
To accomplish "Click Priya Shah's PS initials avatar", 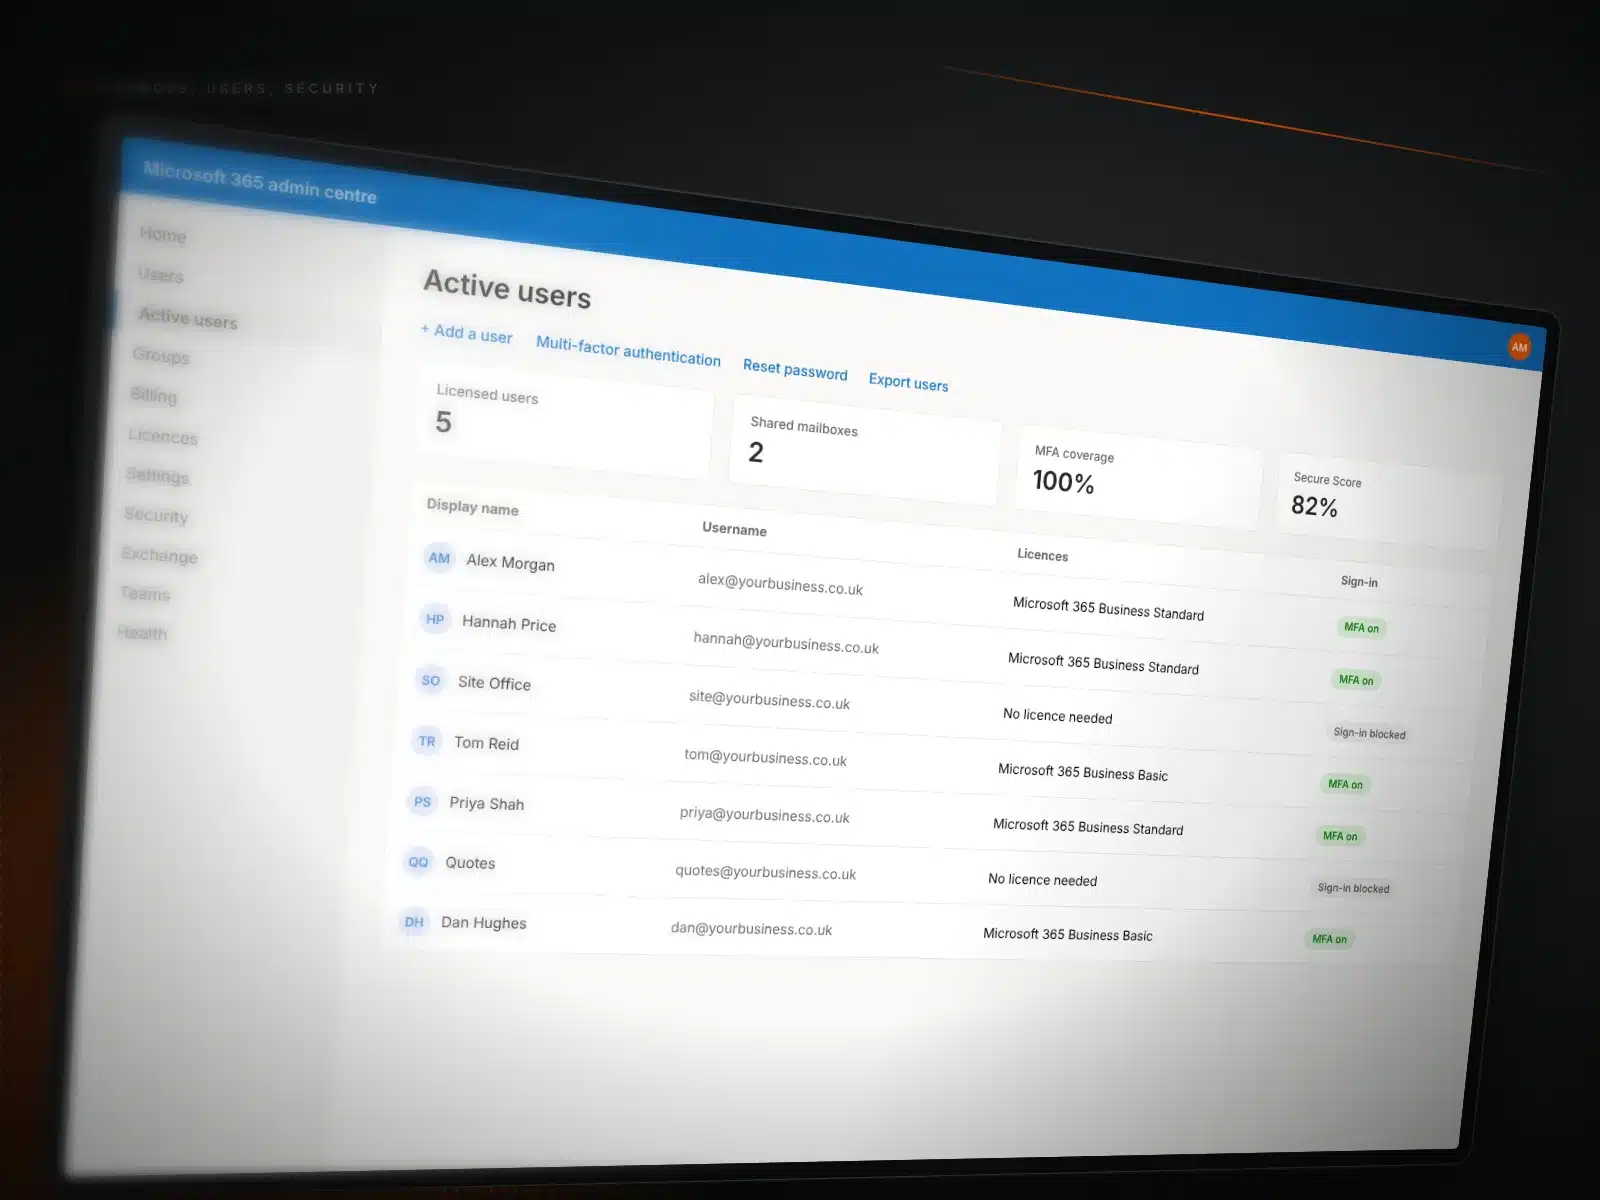I will tap(423, 801).
